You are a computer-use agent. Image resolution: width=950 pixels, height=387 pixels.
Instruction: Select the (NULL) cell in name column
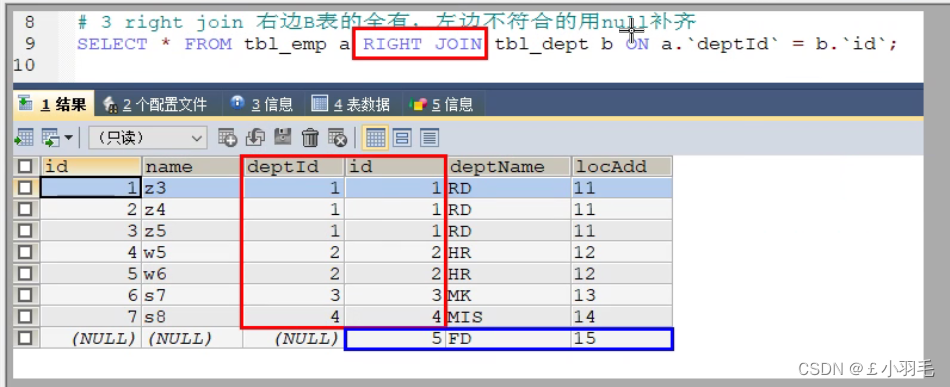pyautogui.click(x=191, y=339)
